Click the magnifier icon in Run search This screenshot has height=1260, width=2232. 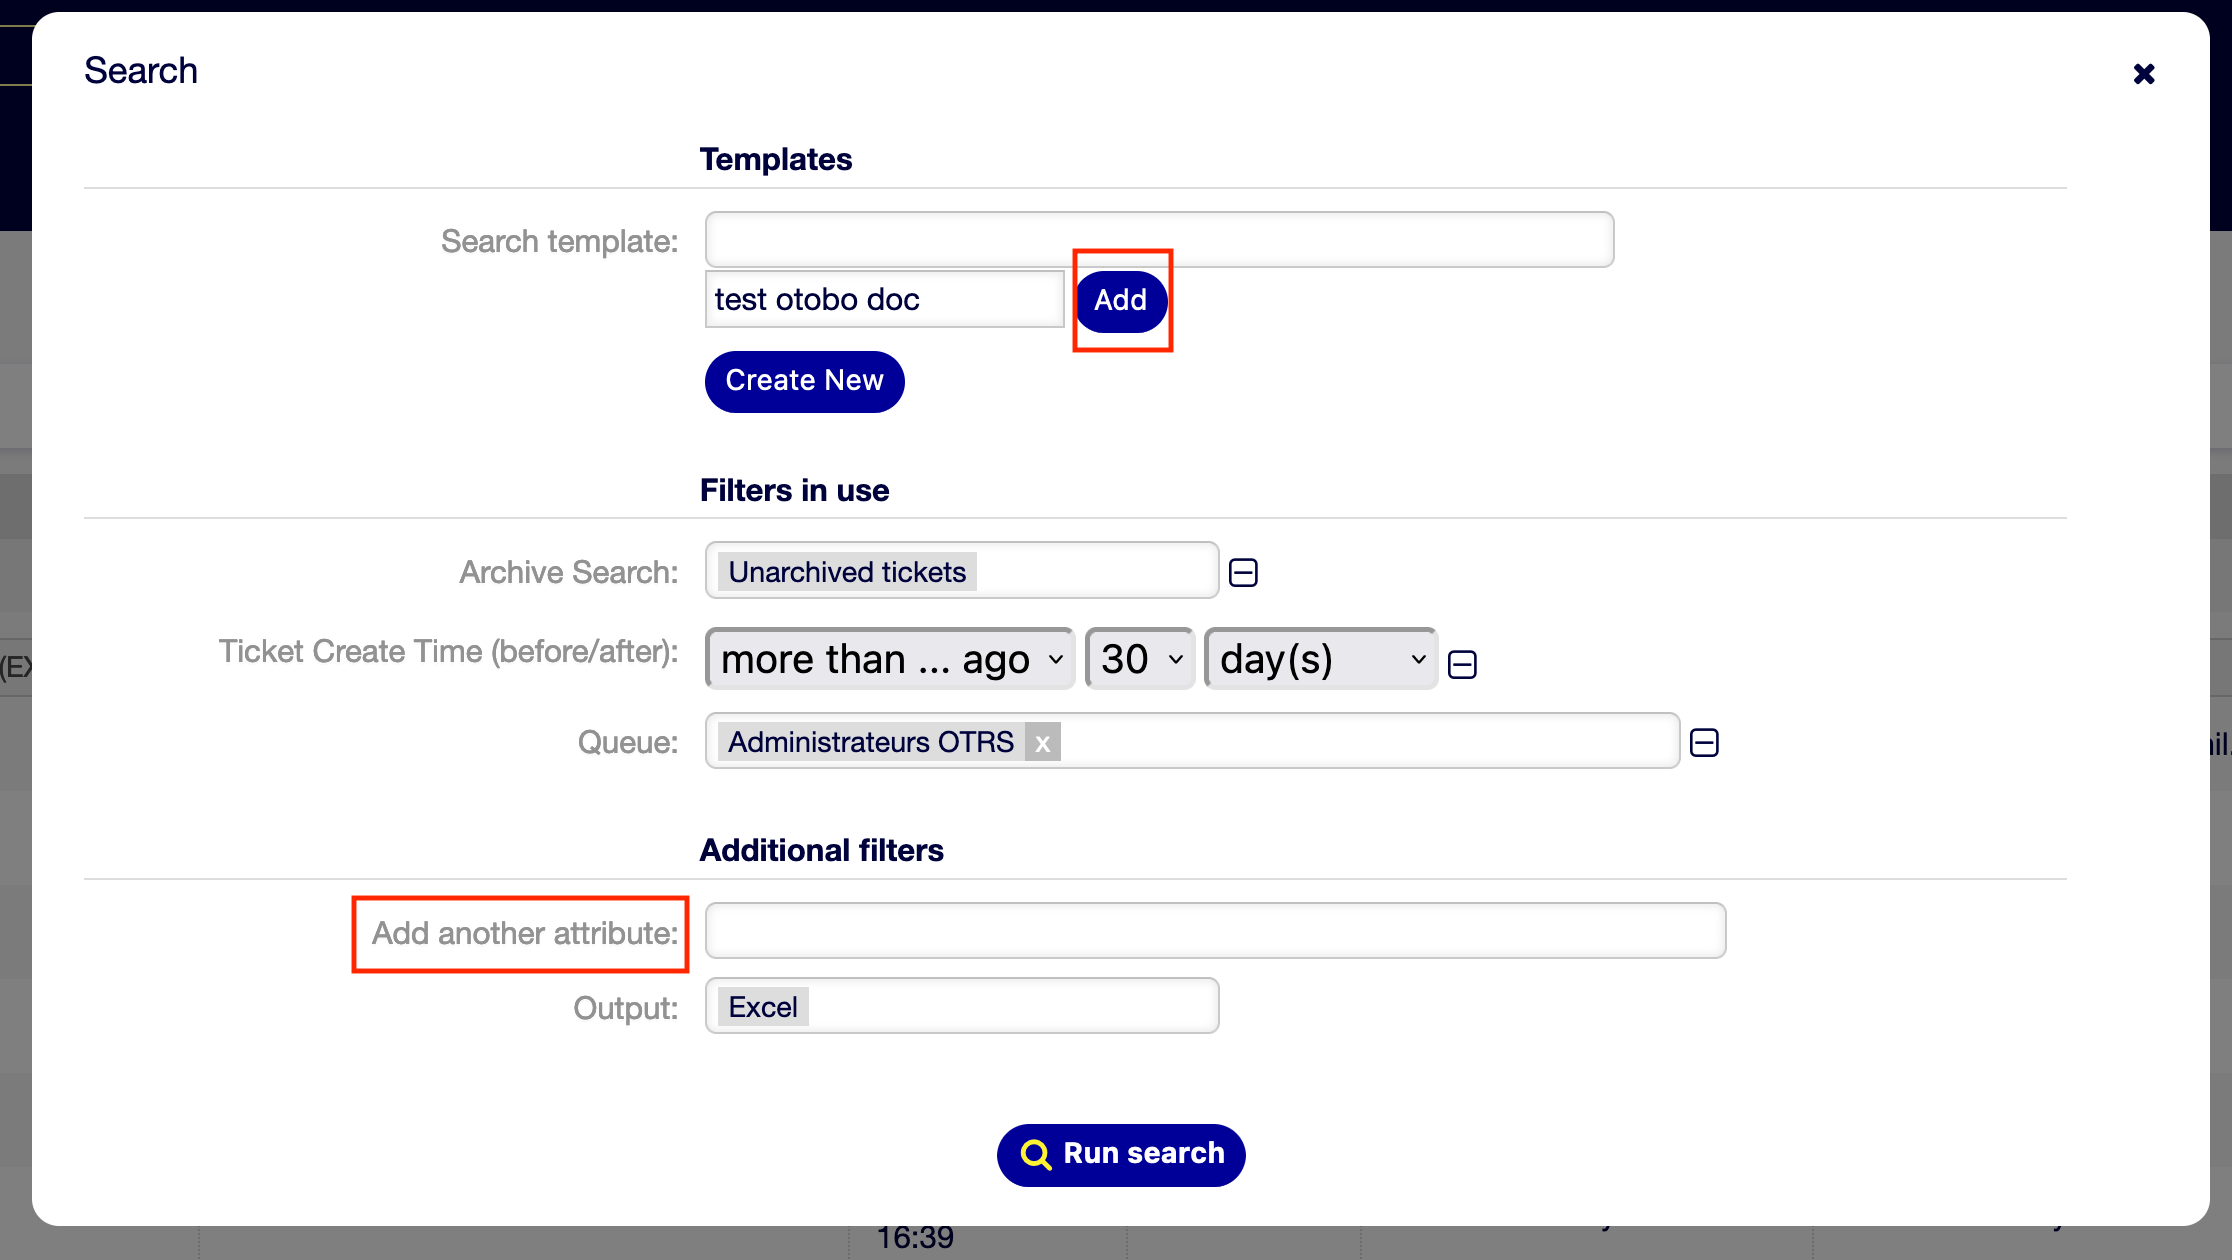[x=1035, y=1155]
